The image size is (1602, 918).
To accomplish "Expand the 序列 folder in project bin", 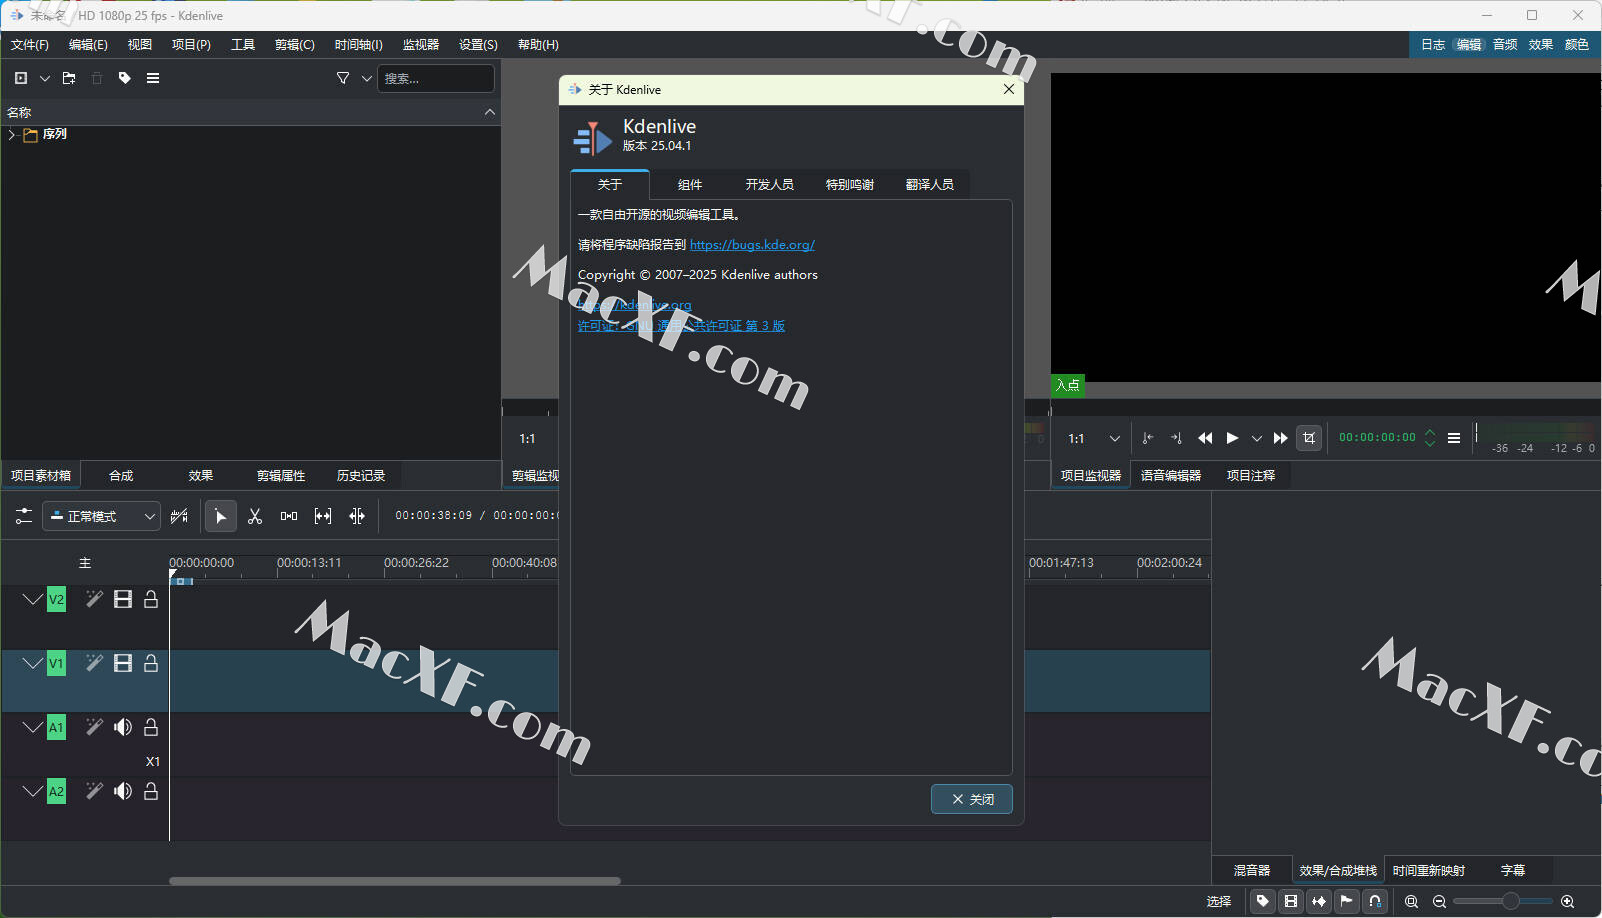I will click(x=11, y=134).
